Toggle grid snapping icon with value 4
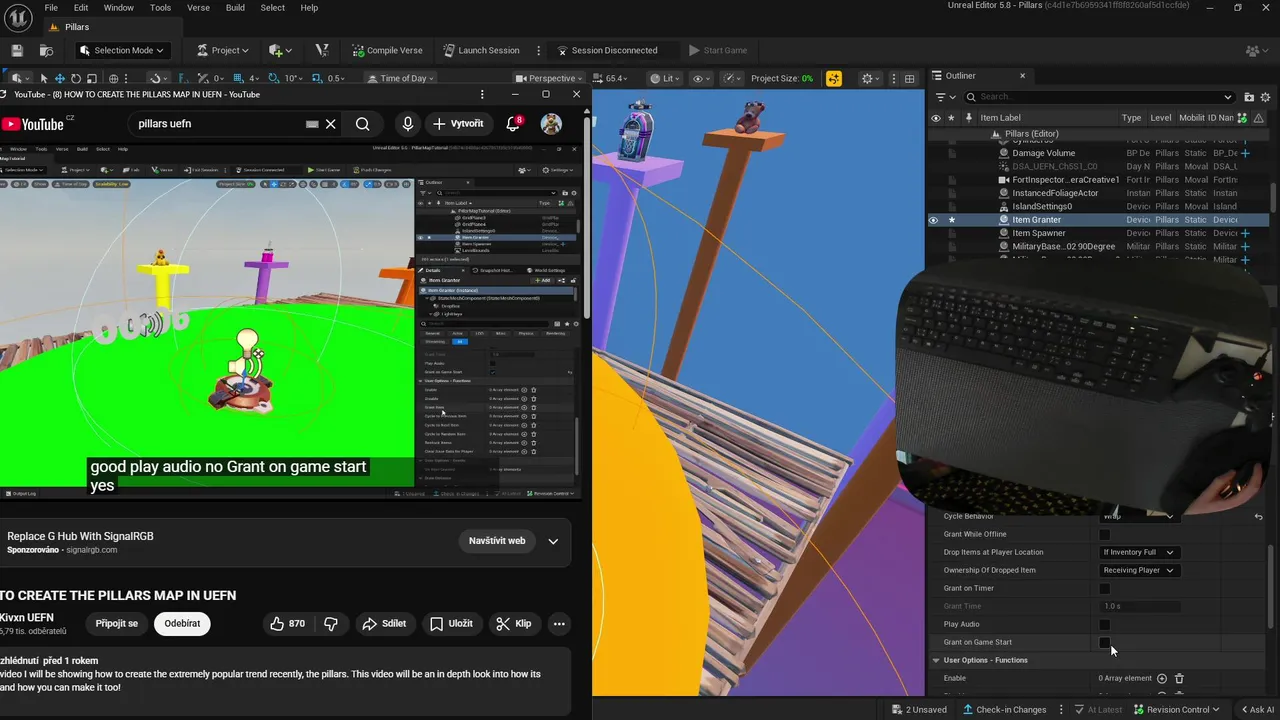1280x720 pixels. coord(240,78)
